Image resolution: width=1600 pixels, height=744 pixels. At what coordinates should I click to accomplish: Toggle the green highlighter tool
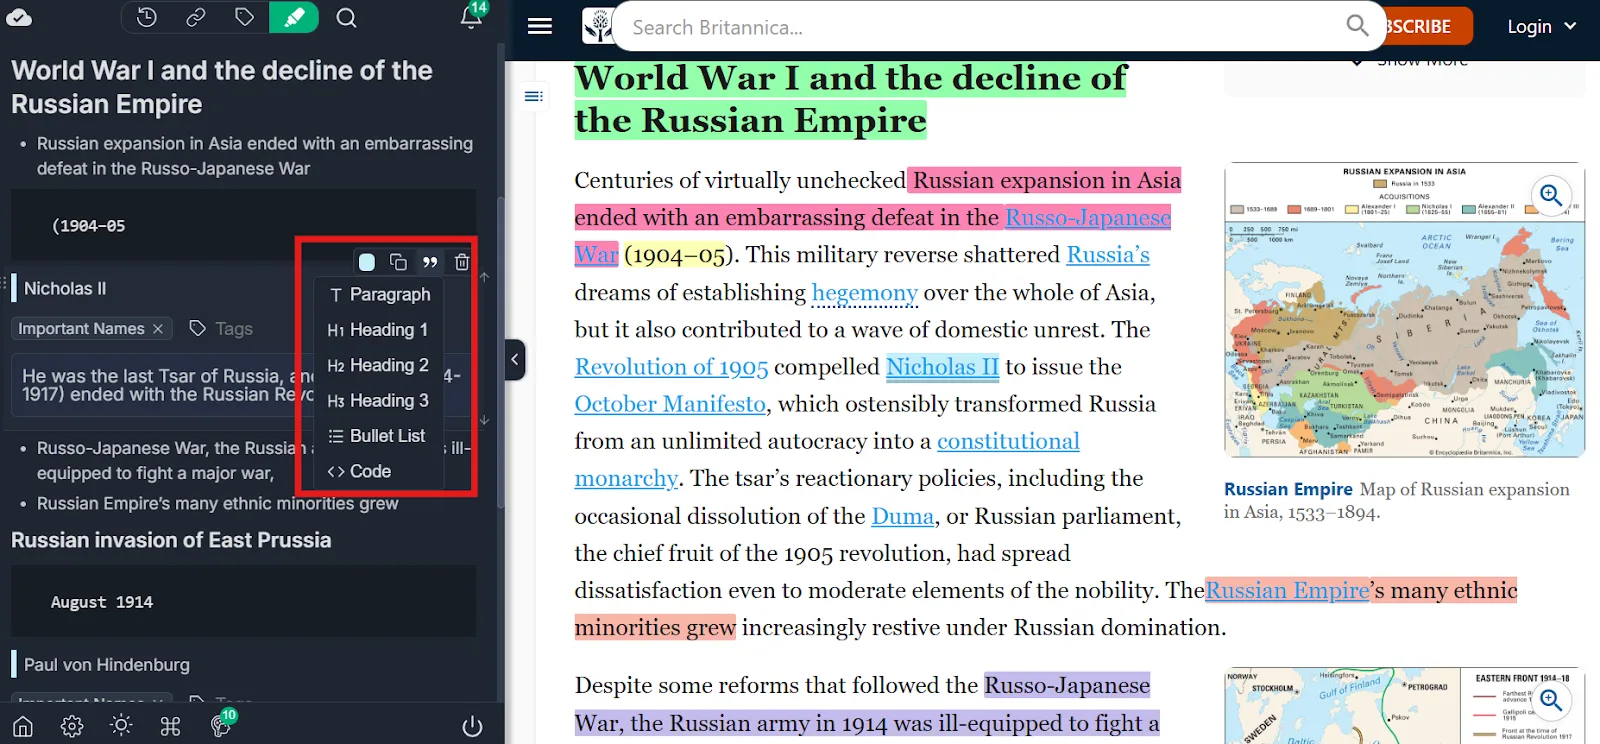[294, 17]
